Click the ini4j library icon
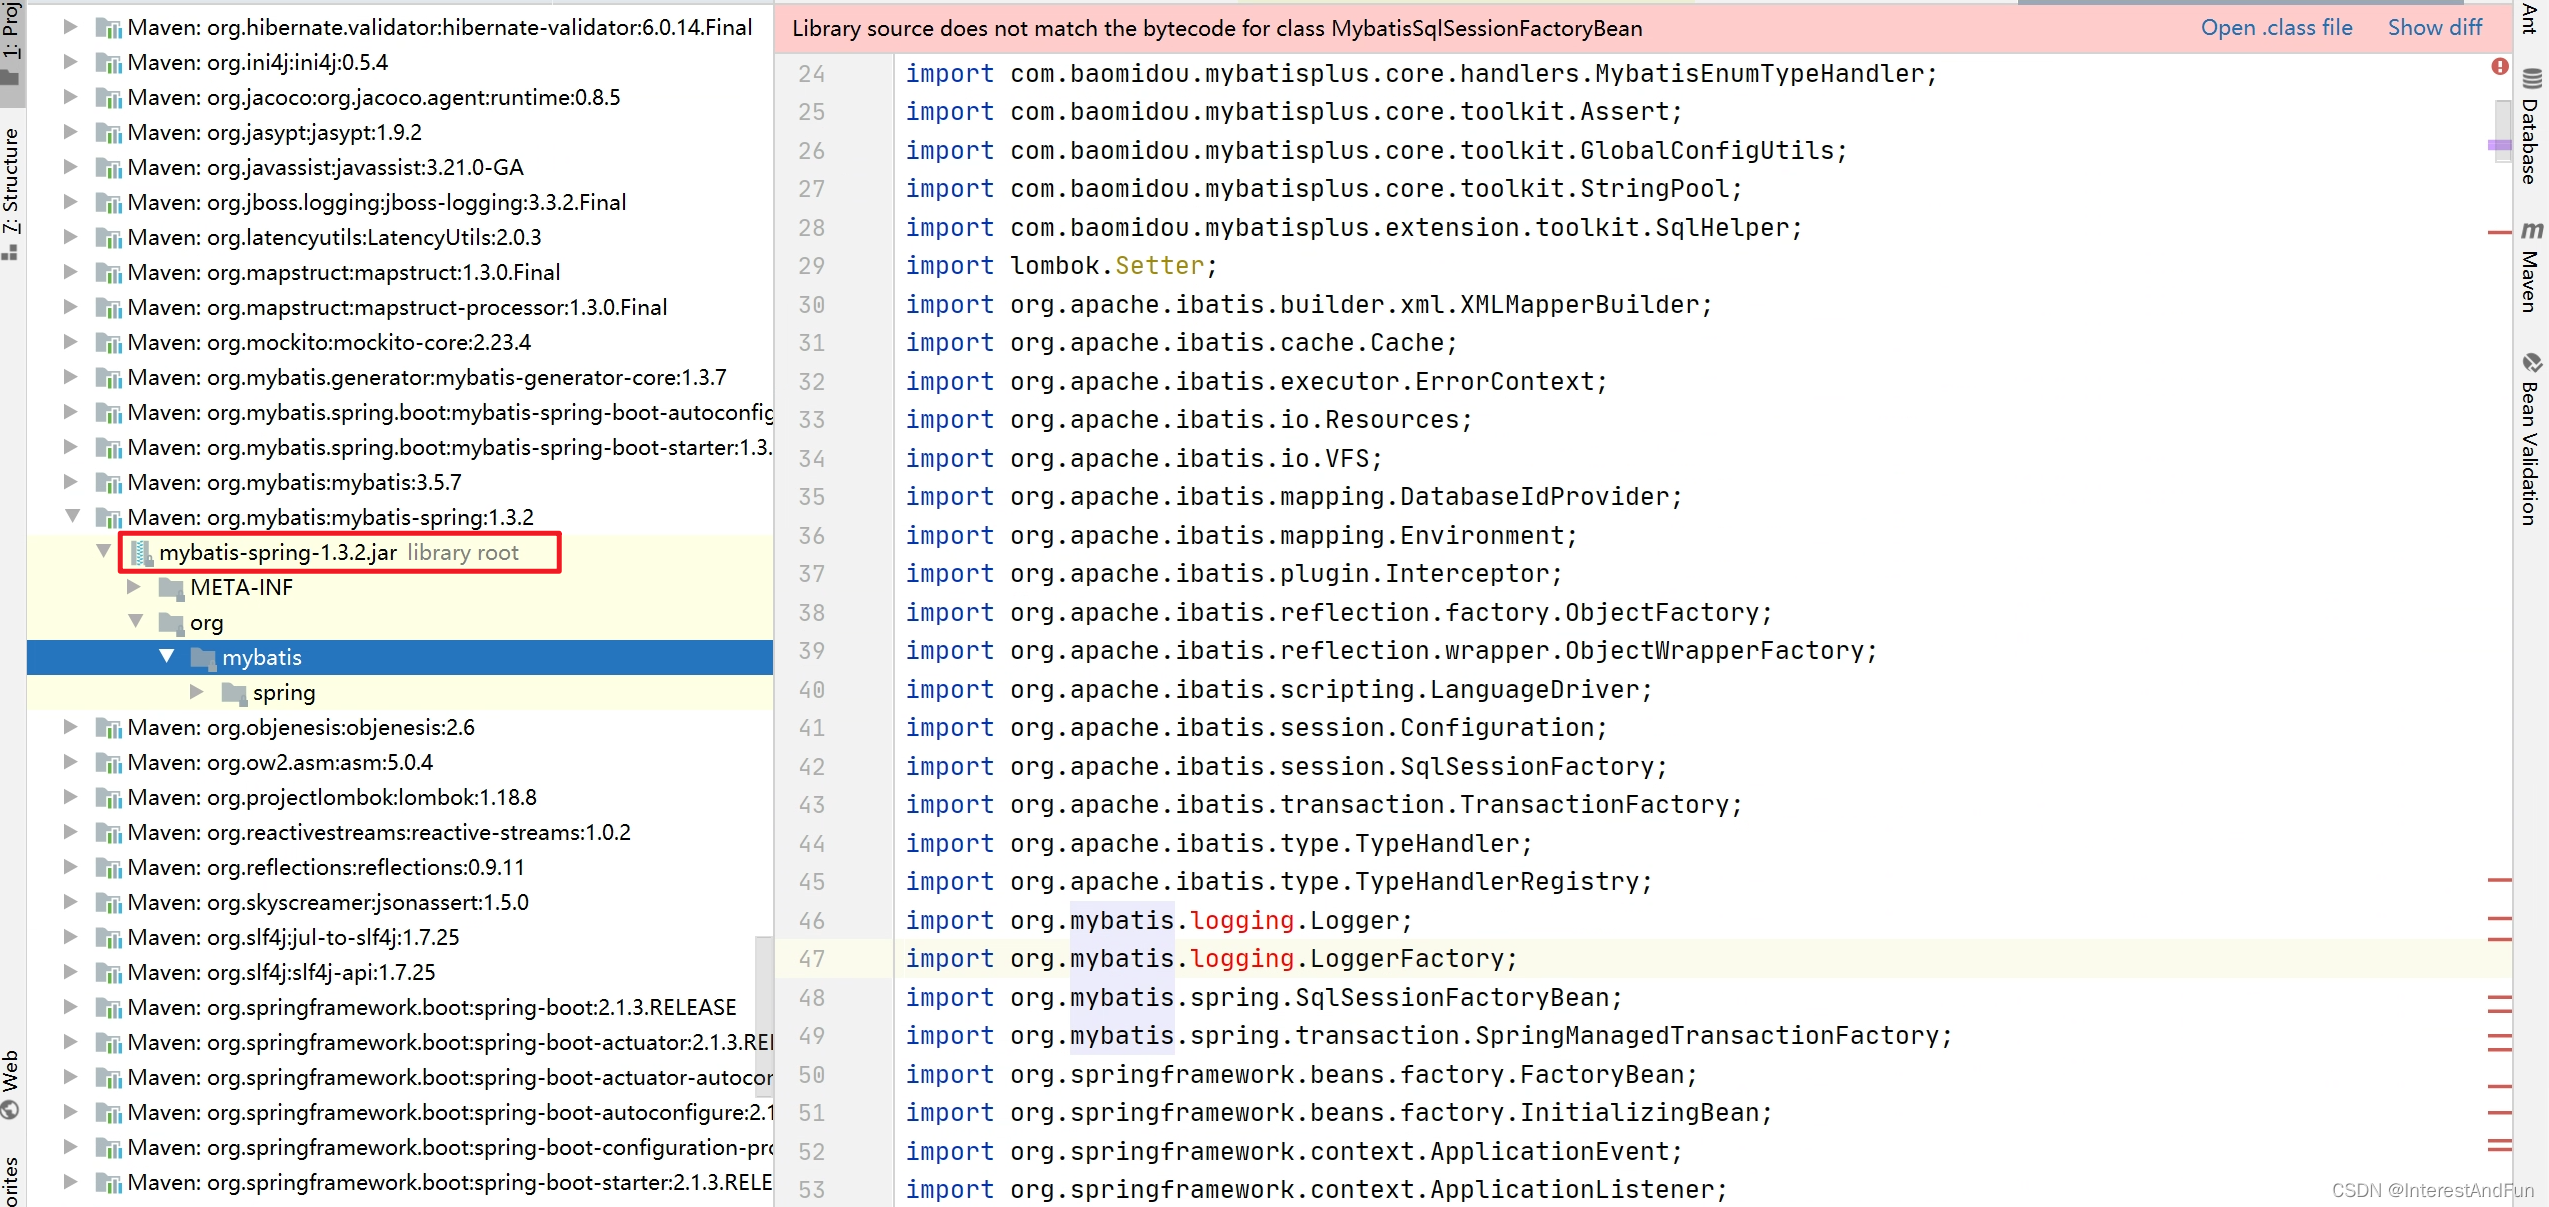This screenshot has height=1207, width=2549. point(108,63)
